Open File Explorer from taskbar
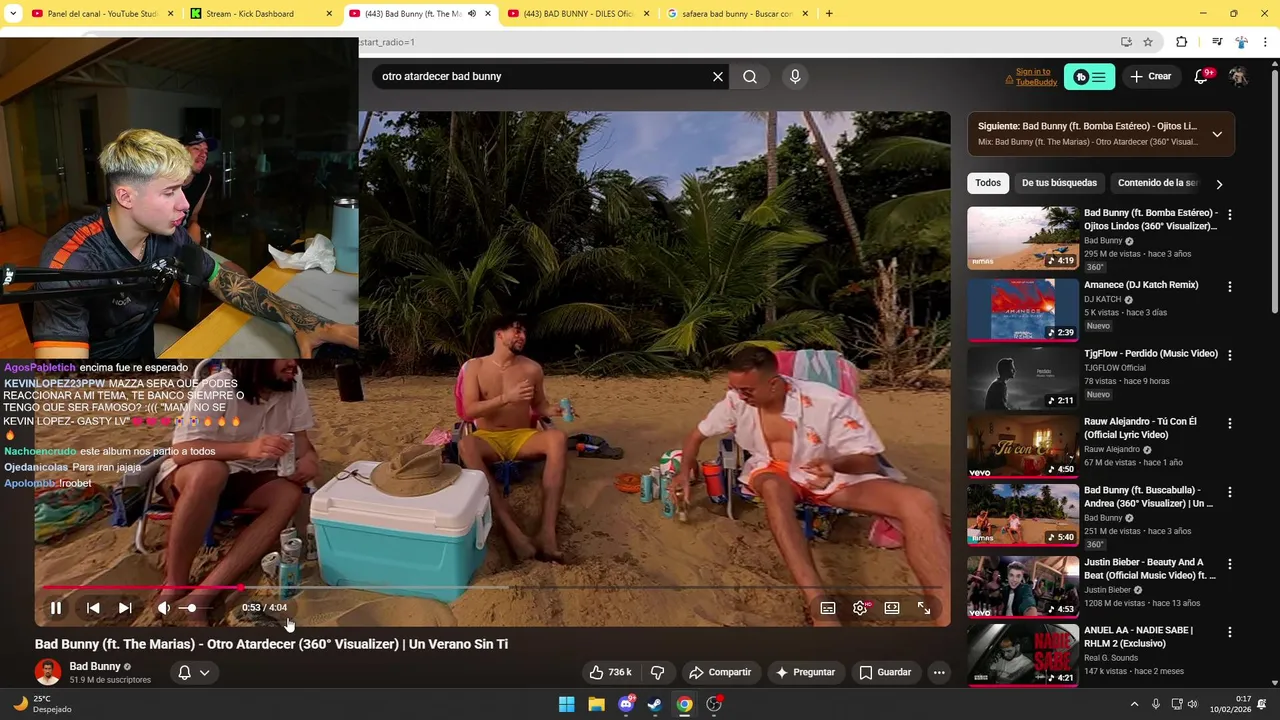Image resolution: width=1280 pixels, height=720 pixels. [596, 704]
